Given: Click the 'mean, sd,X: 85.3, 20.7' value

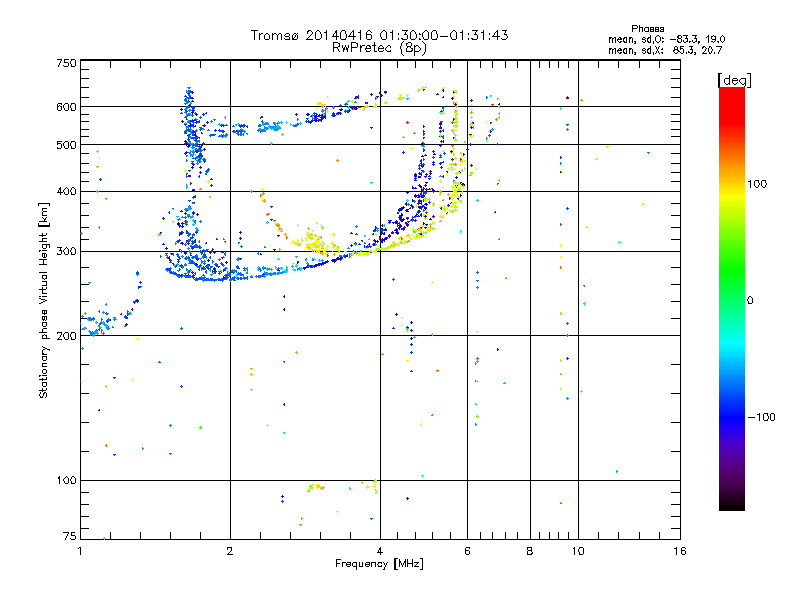Looking at the screenshot, I should [665, 50].
